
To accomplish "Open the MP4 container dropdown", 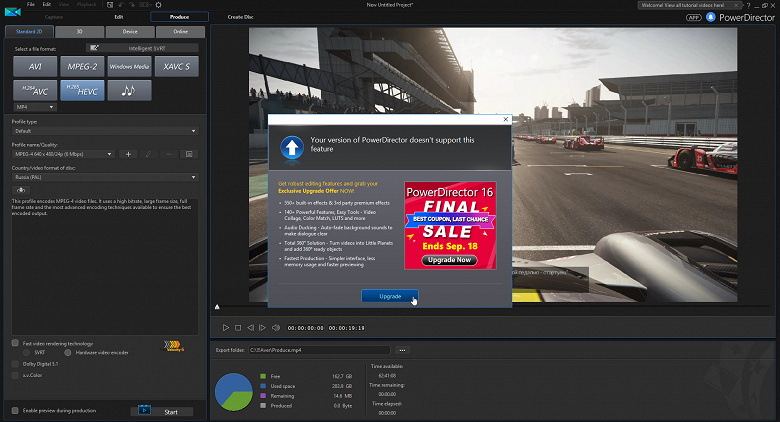I will click(x=33, y=105).
